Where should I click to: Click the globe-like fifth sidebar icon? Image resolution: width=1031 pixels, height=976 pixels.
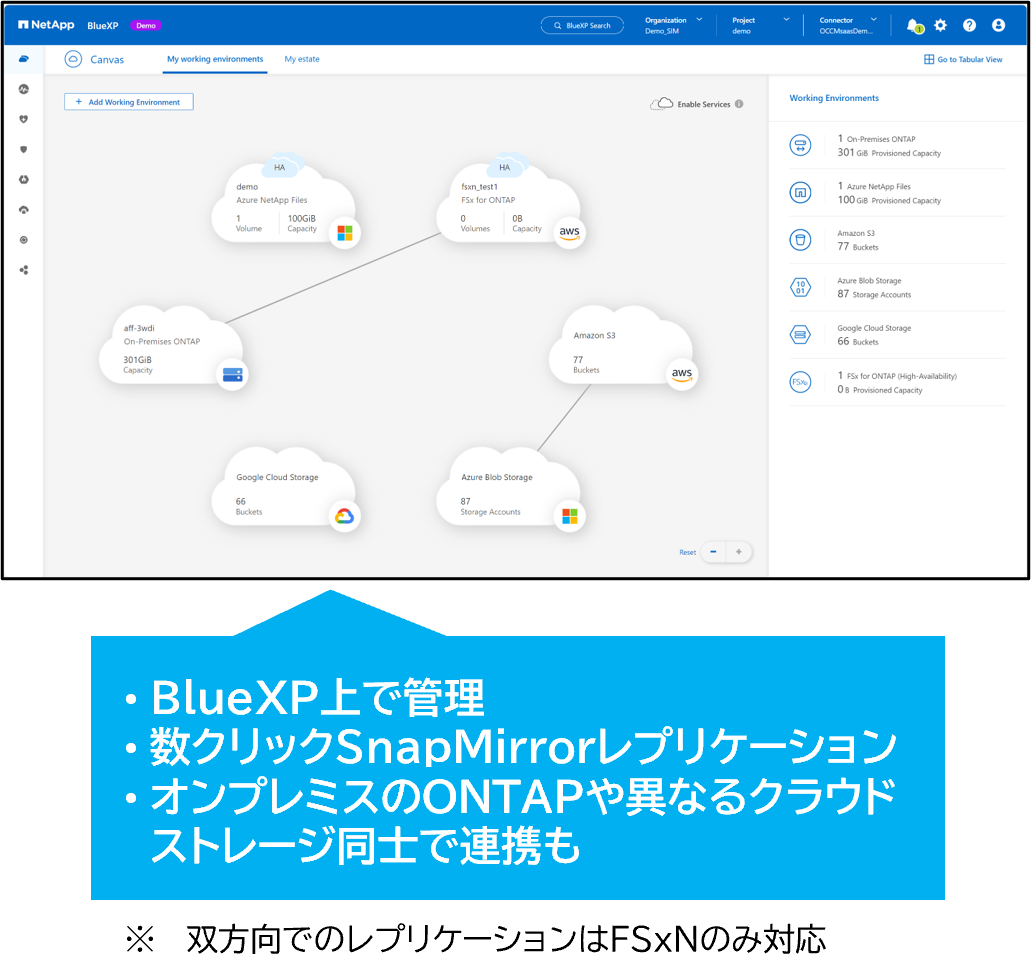tap(24, 180)
